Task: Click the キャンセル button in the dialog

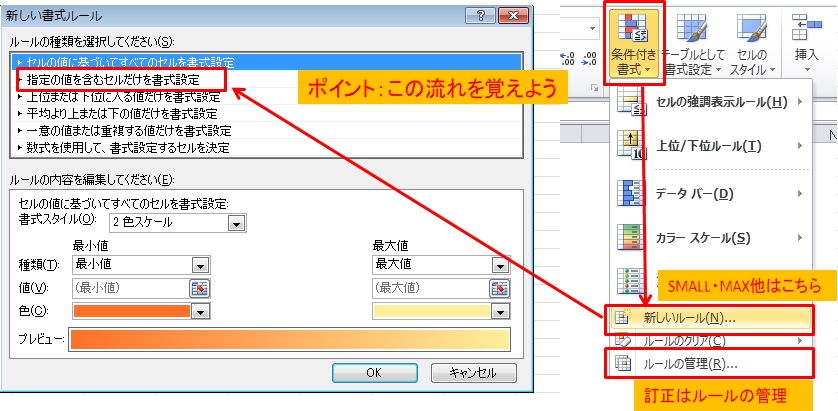Action: (x=474, y=373)
